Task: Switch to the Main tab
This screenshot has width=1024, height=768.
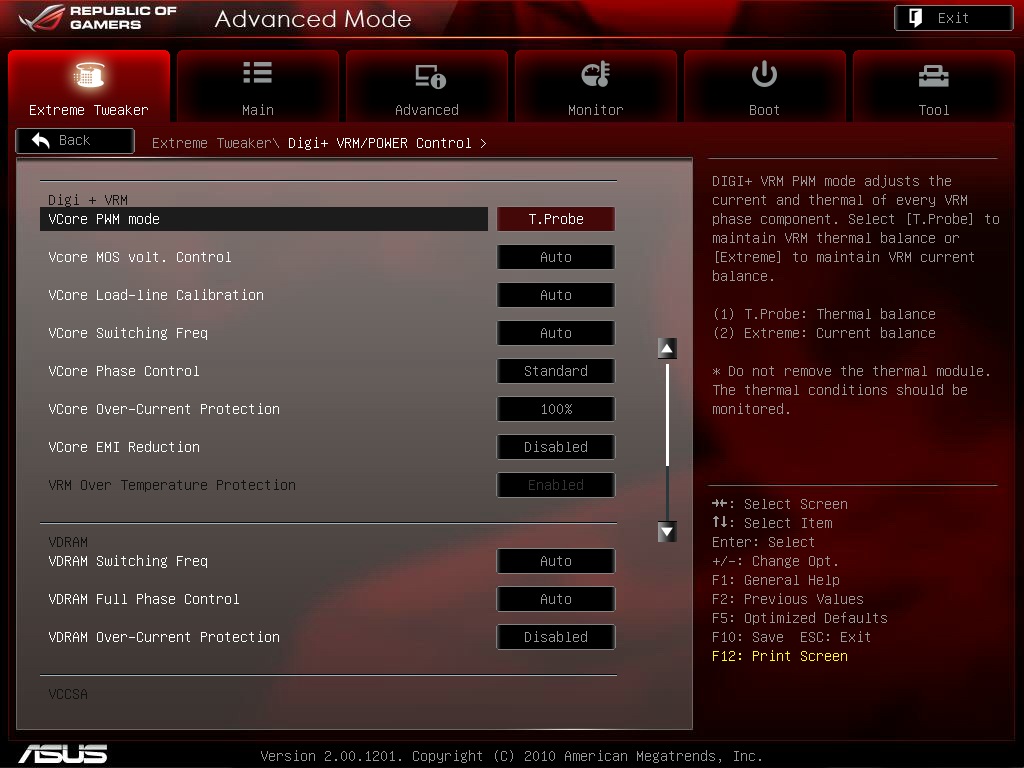Action: pos(258,86)
